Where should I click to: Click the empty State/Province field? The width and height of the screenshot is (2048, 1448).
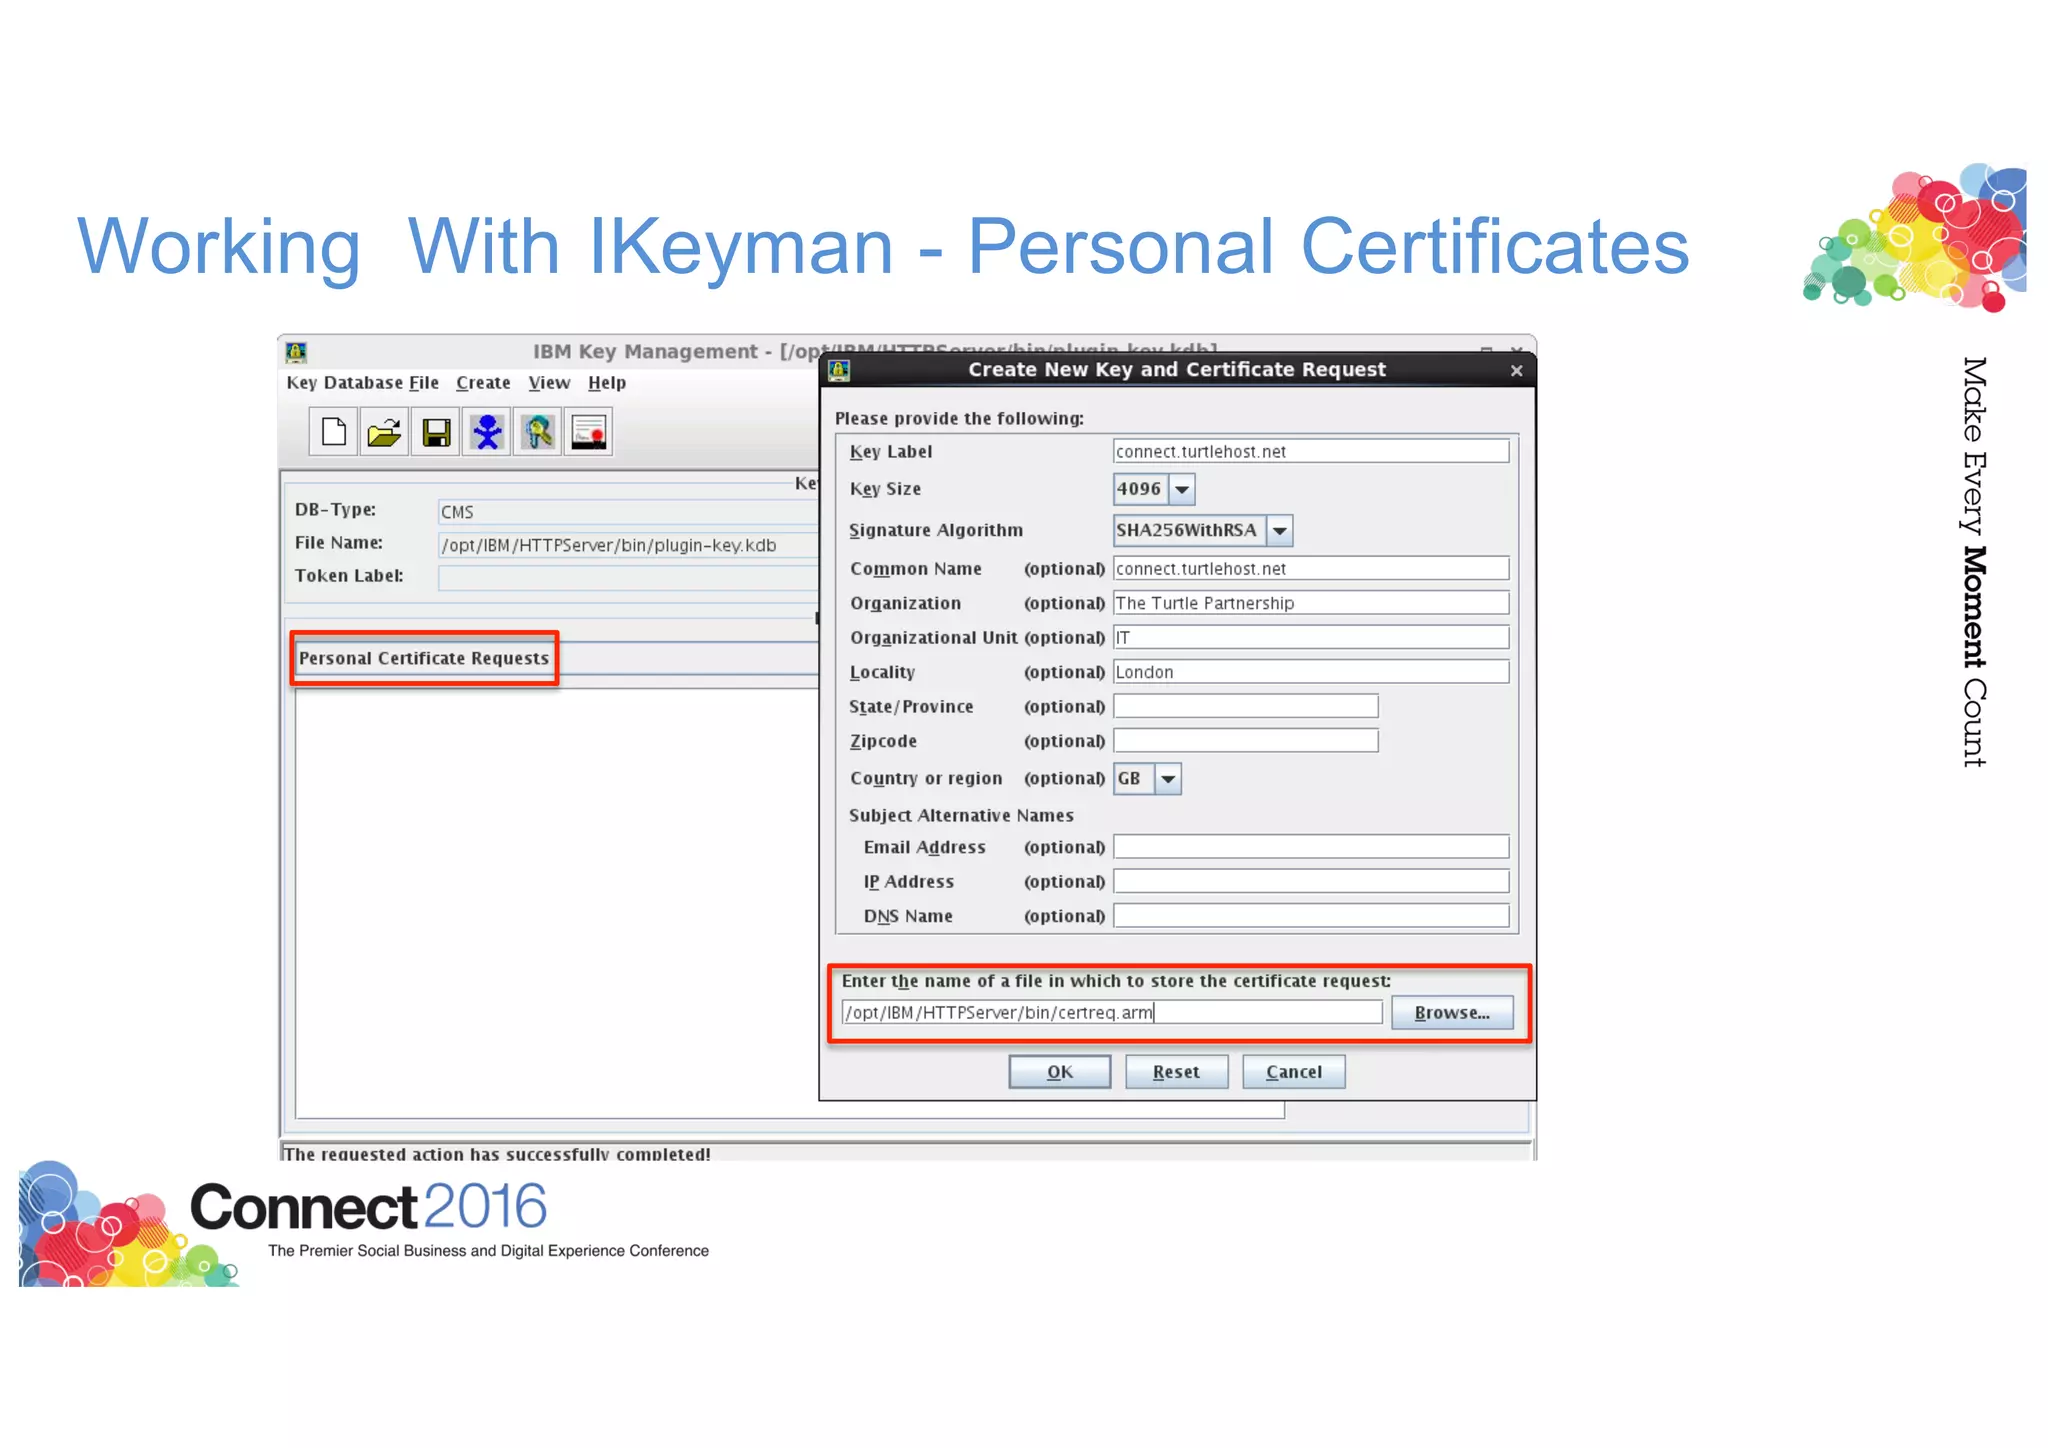1246,706
